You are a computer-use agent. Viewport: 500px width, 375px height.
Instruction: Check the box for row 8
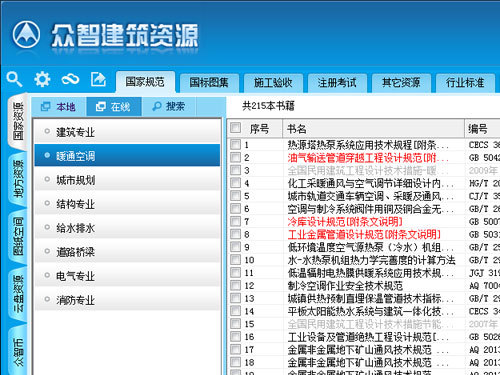coord(235,234)
